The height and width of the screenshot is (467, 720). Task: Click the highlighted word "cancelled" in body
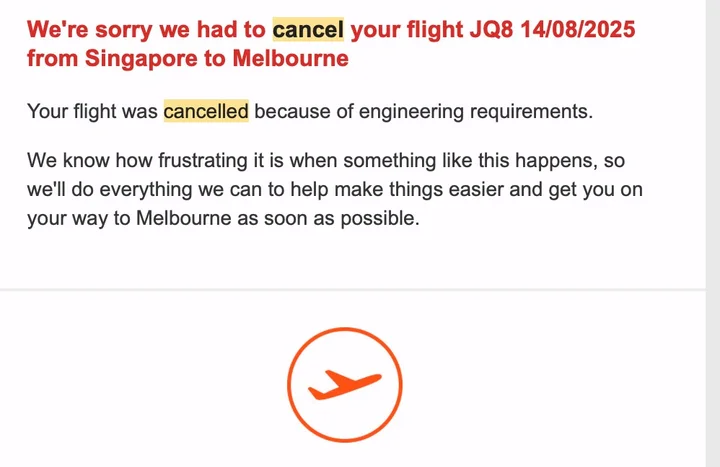[206, 111]
